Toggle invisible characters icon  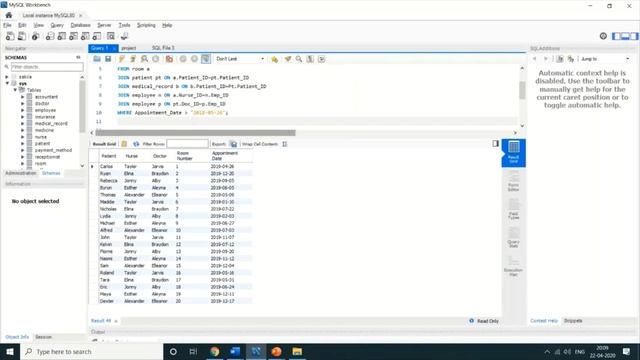310,59
